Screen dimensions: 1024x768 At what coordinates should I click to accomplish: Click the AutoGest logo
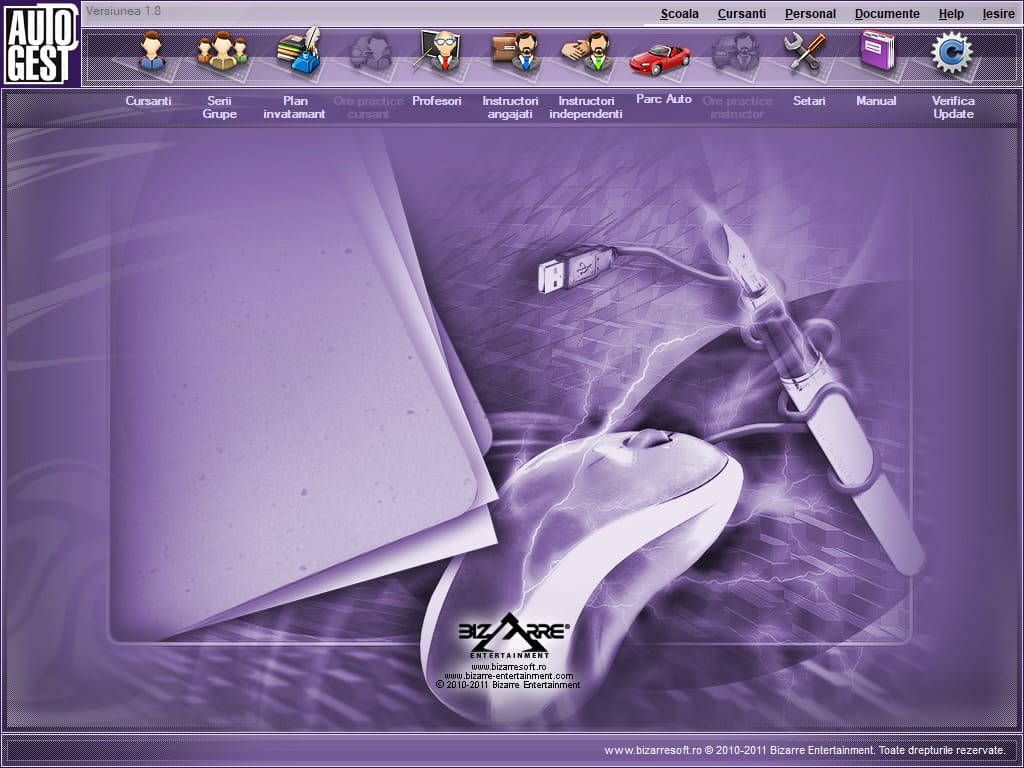point(40,43)
